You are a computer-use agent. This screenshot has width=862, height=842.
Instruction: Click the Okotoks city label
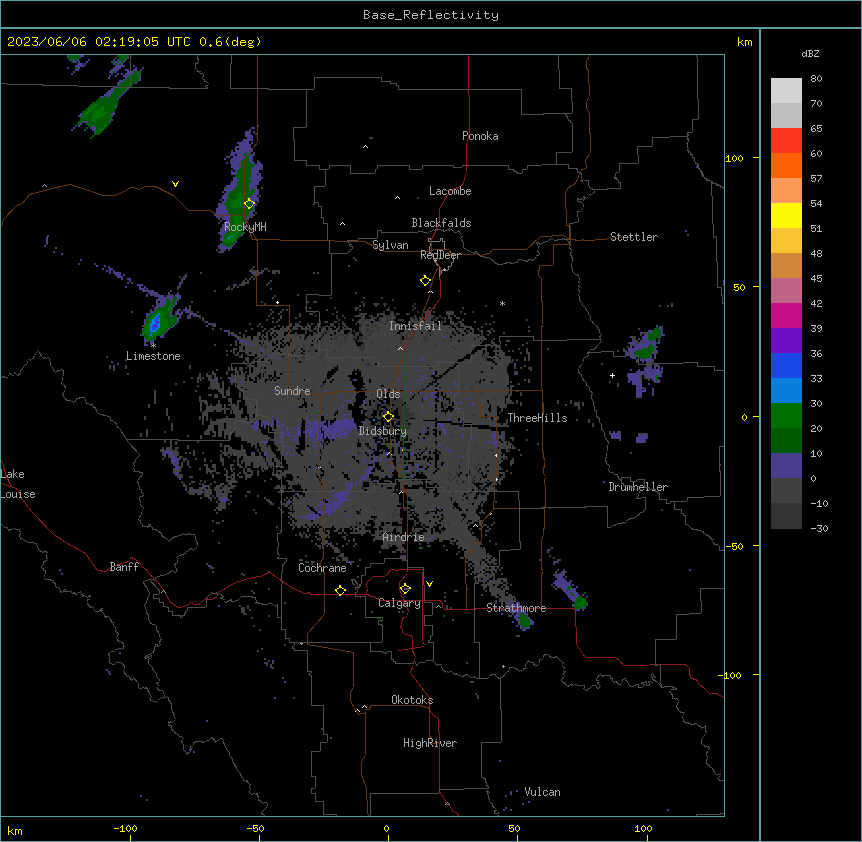pos(412,700)
